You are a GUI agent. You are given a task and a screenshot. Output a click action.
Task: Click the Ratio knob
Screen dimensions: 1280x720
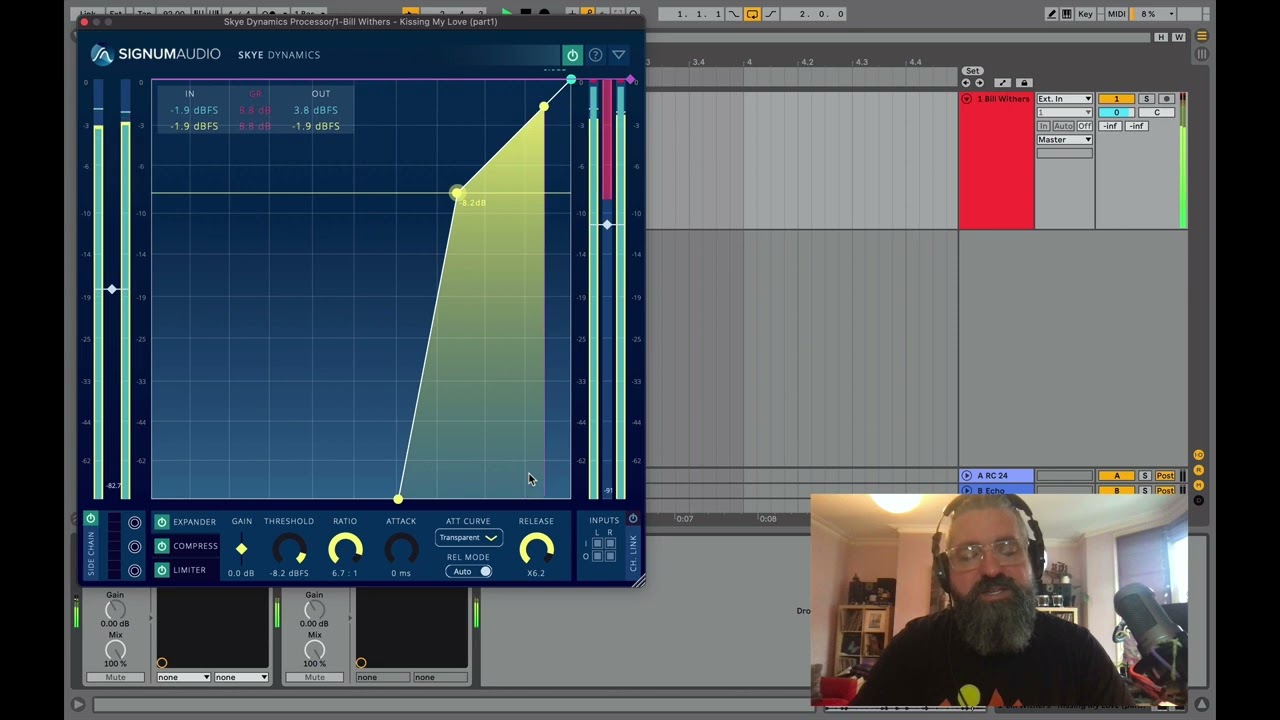[345, 548]
